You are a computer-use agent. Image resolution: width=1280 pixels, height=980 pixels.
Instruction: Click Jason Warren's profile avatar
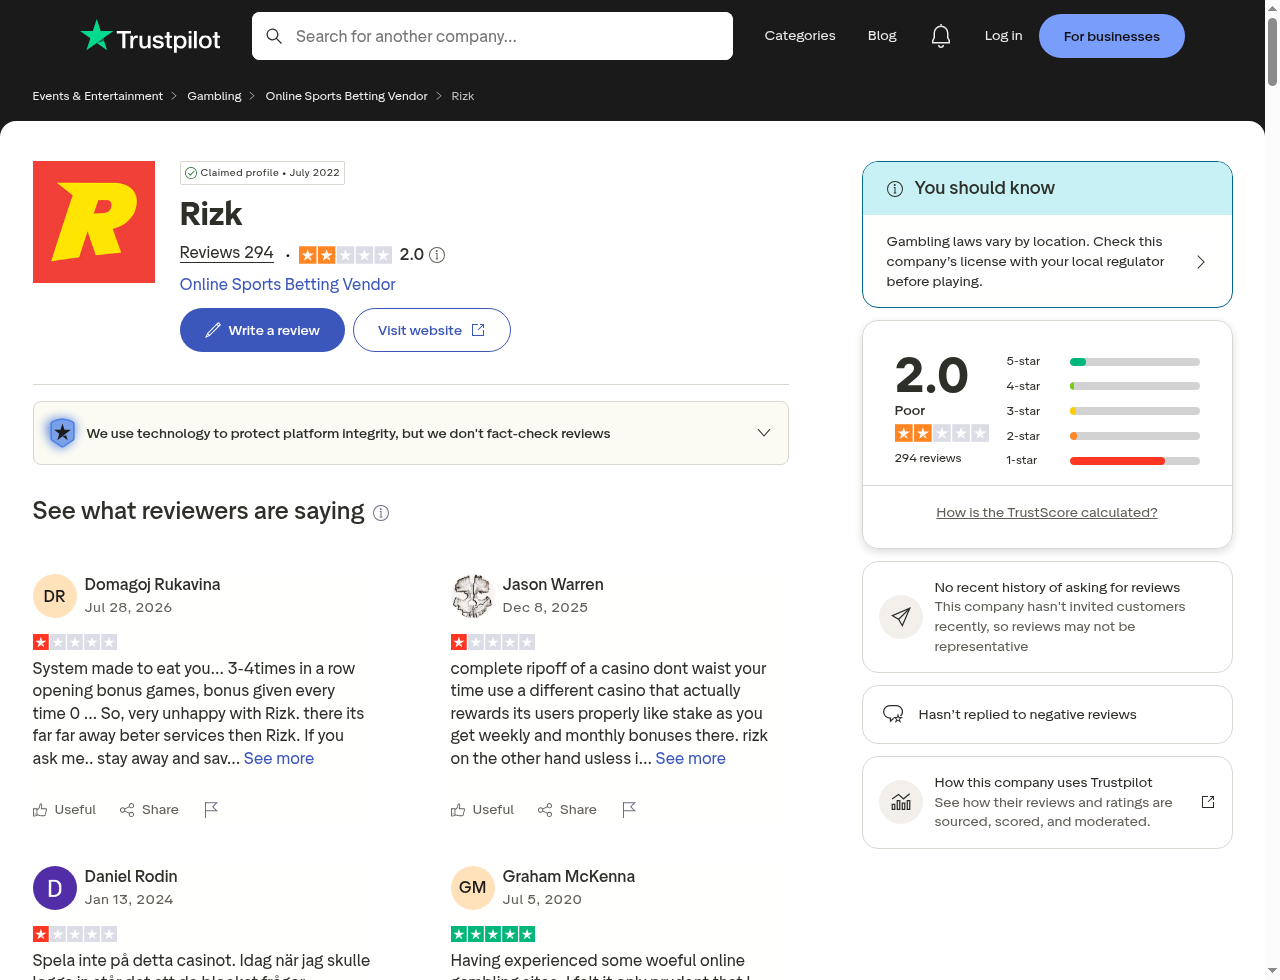473,596
